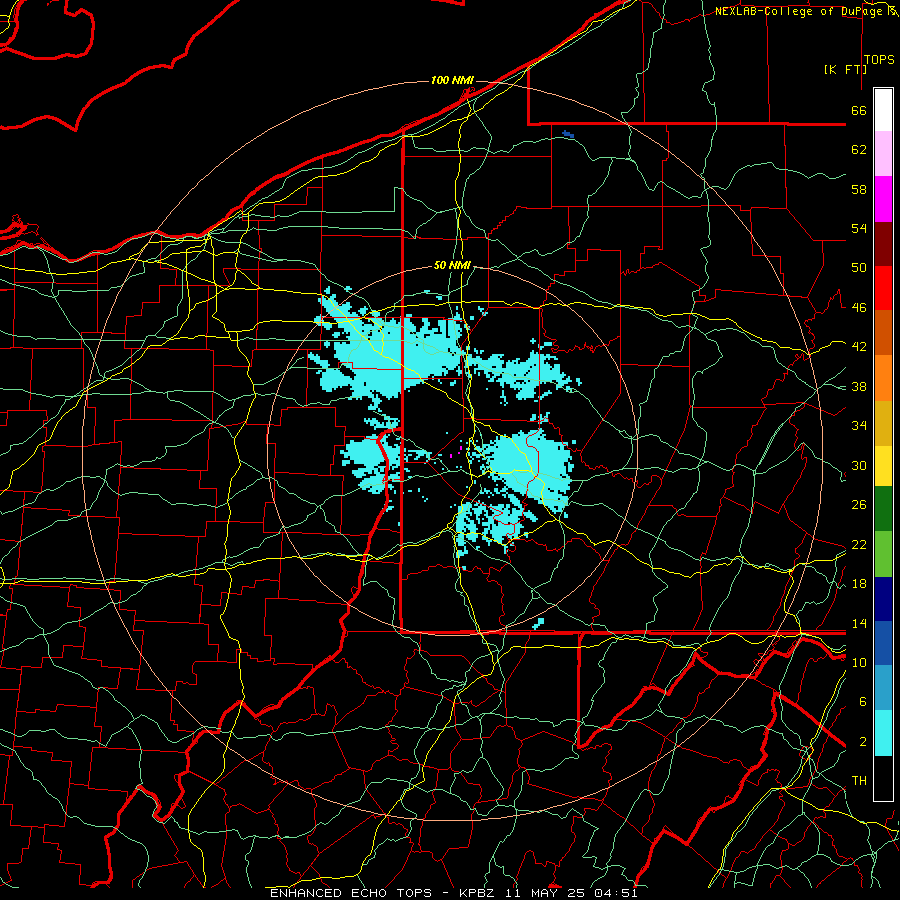Click the bright red 50 legend swatch
This screenshot has width=900, height=900.
[x=883, y=288]
